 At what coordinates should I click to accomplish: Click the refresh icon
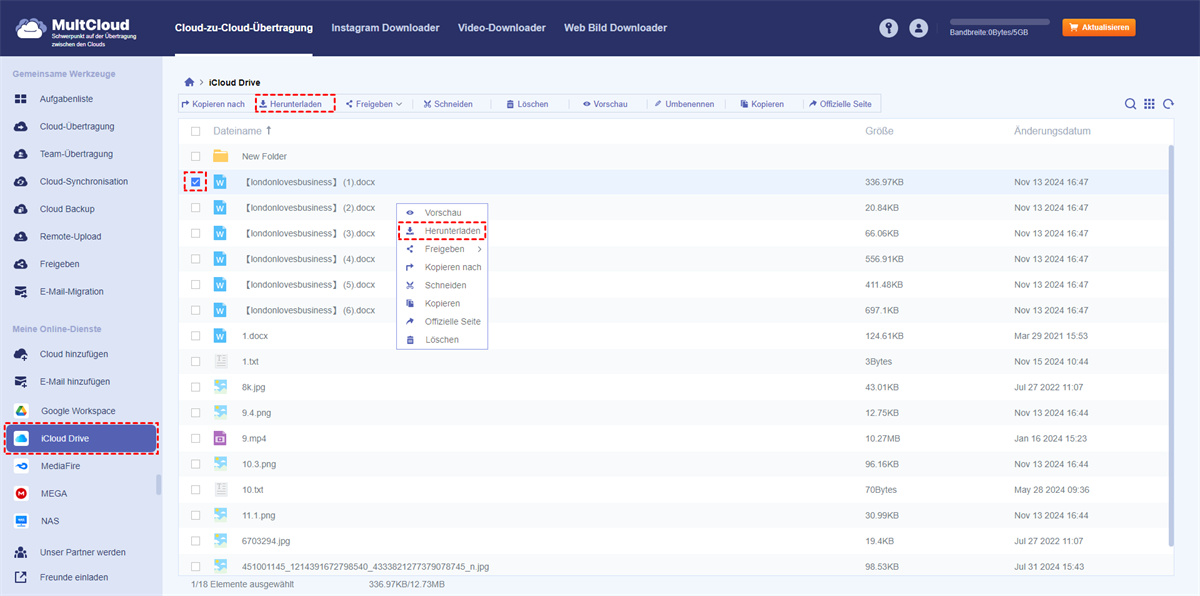pos(1167,104)
